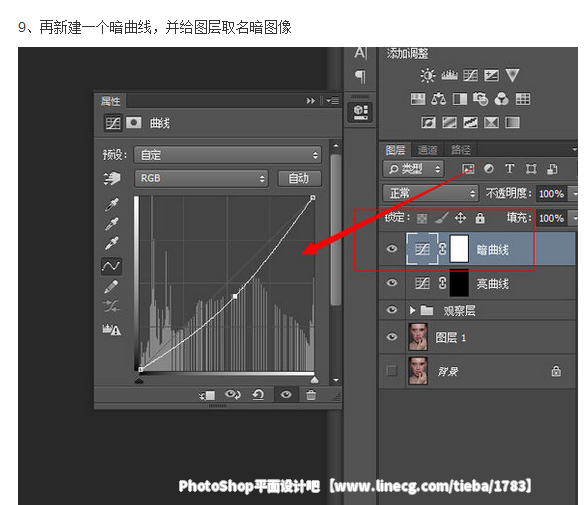Screen dimensions: 587x505
Task: Click the black point input slider
Action: click(139, 380)
